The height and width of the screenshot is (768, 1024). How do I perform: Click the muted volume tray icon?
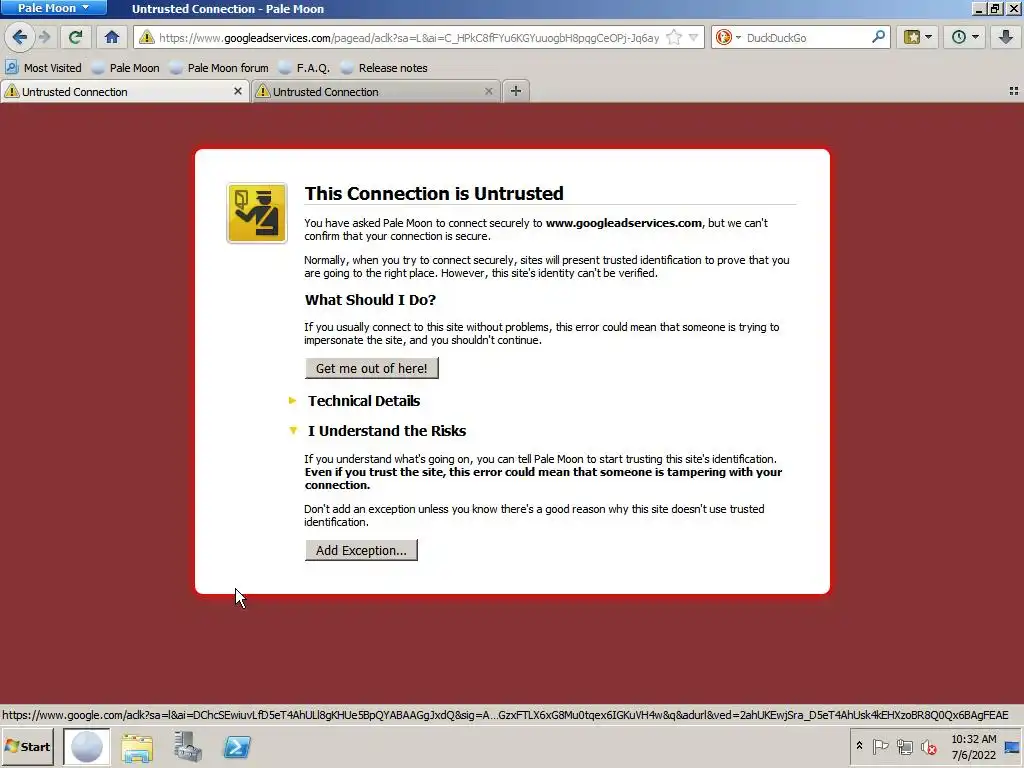[928, 746]
